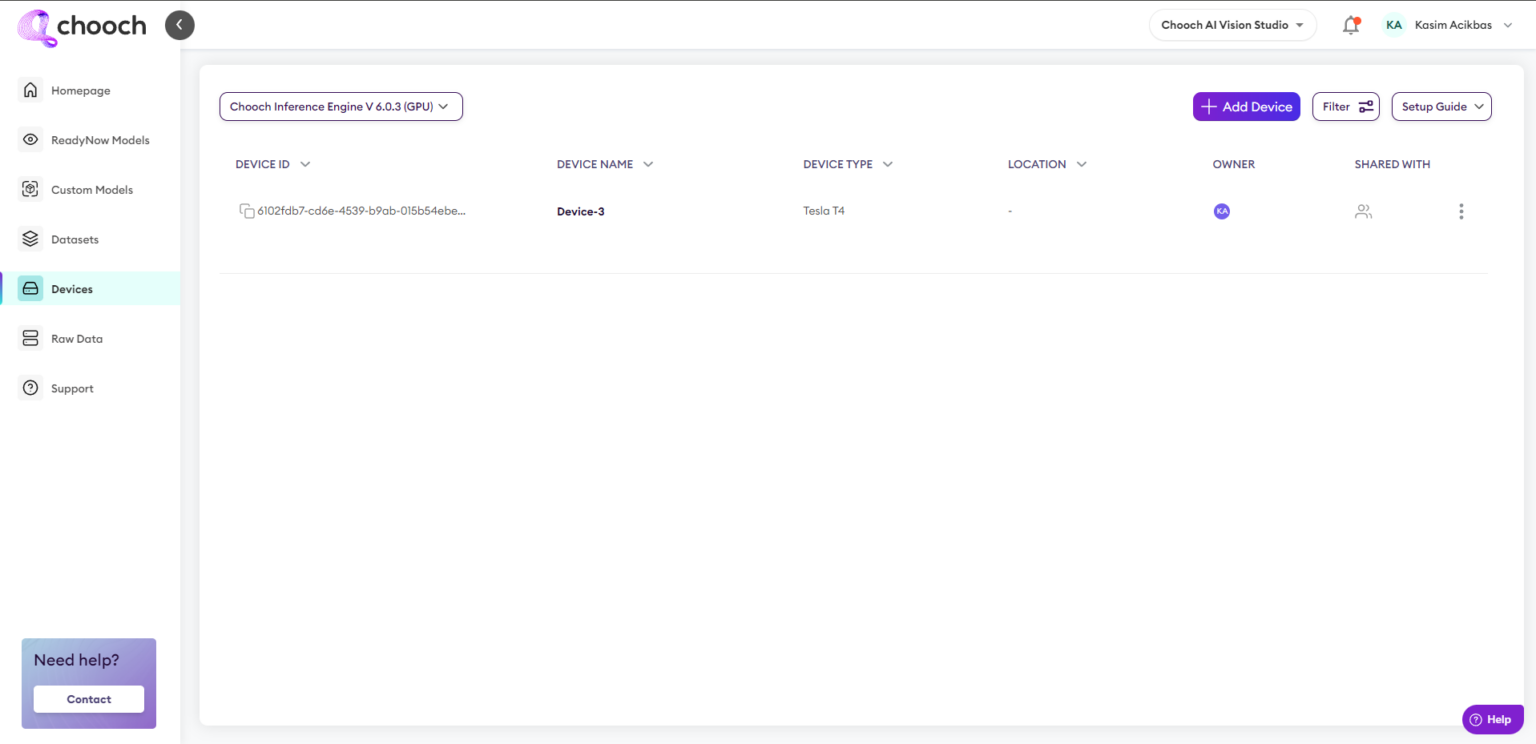Click the KA owner avatar for Device-3
The height and width of the screenshot is (744, 1536).
(1221, 211)
